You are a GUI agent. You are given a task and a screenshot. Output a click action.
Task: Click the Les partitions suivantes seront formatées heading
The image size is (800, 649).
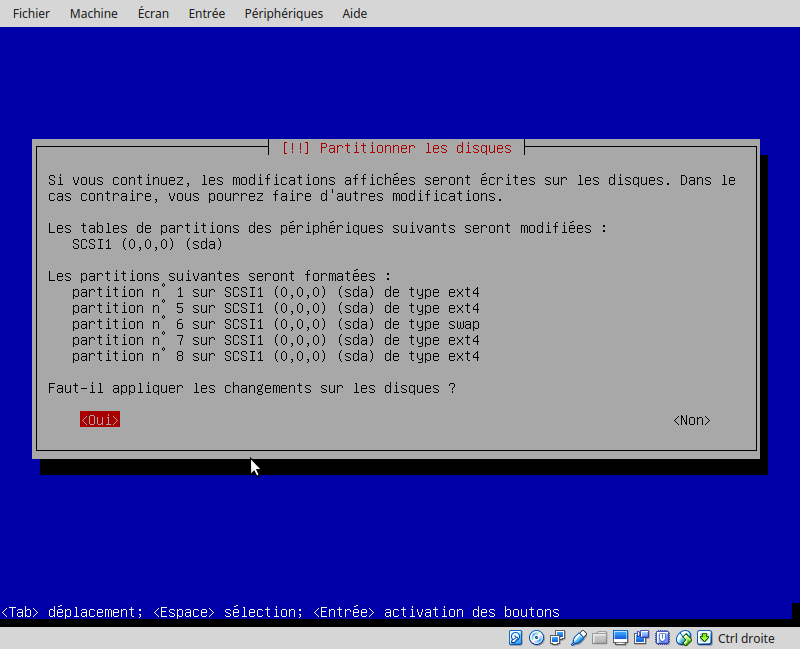click(x=219, y=276)
